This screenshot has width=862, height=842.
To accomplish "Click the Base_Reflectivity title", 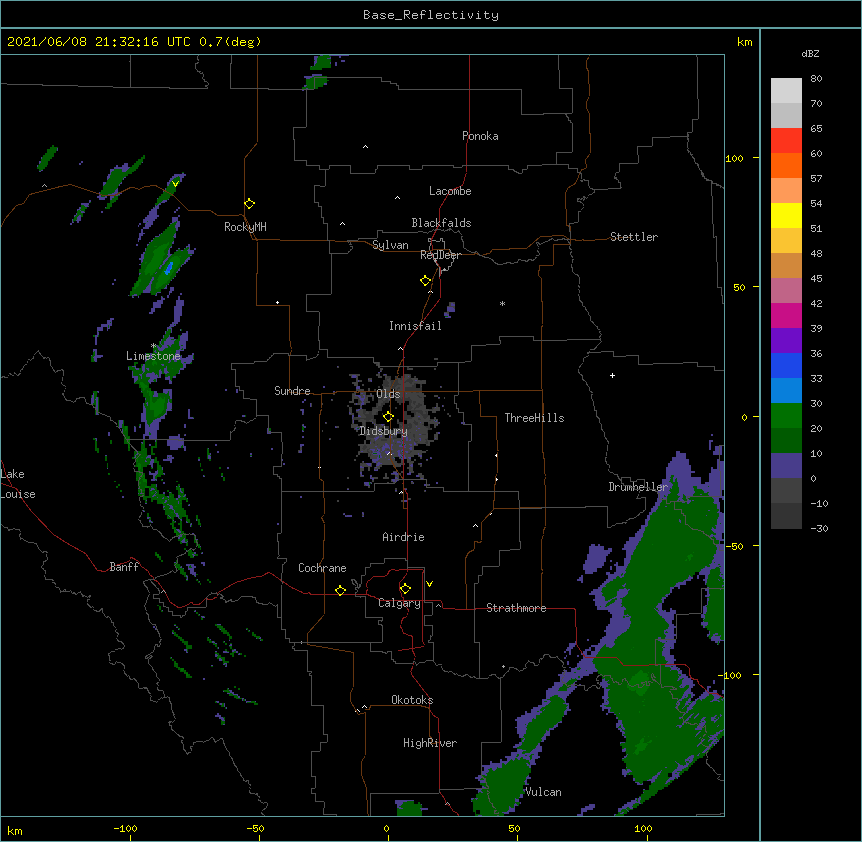I will [431, 15].
